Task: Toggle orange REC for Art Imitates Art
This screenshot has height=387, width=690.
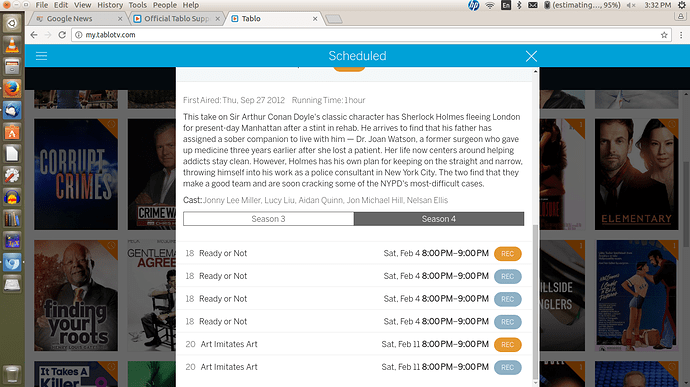Action: pyautogui.click(x=507, y=344)
